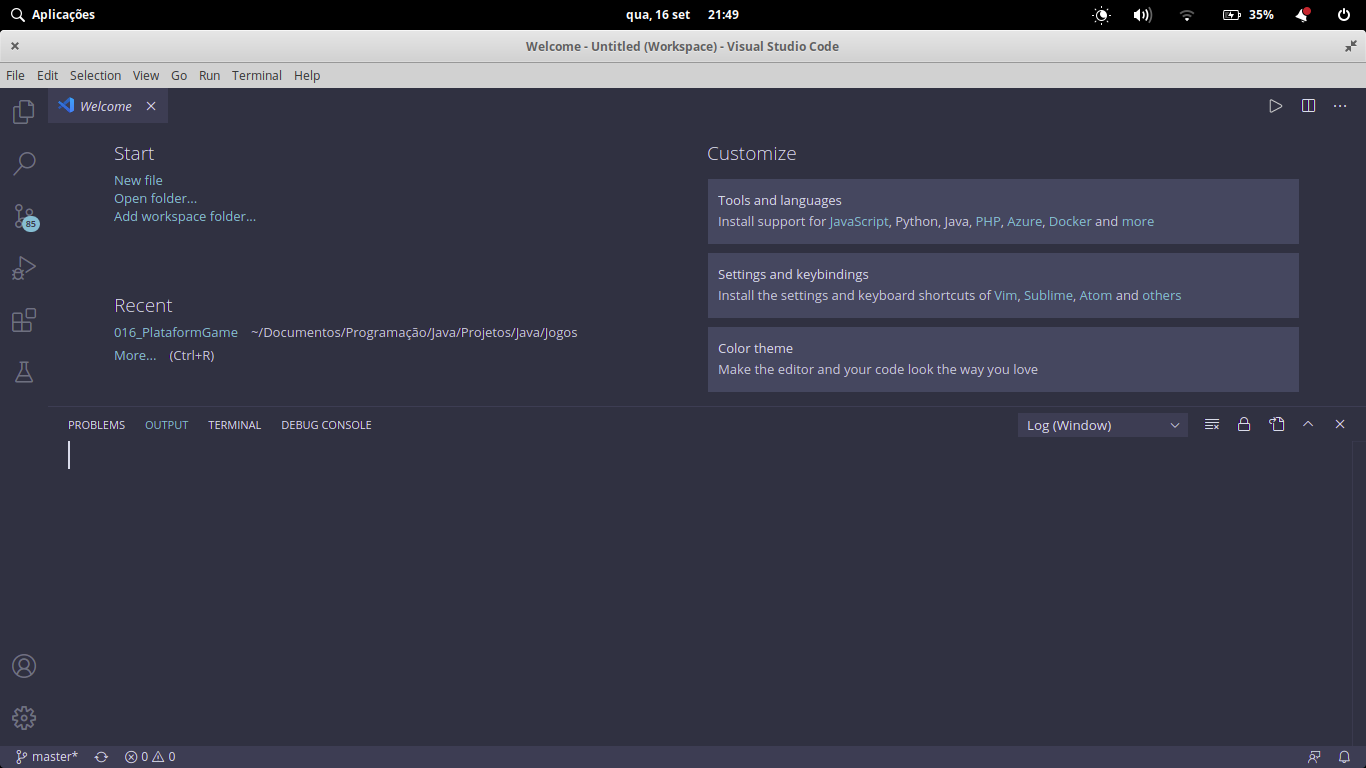Maximize the panel with the chevron
This screenshot has width=1366, height=768.
point(1308,424)
